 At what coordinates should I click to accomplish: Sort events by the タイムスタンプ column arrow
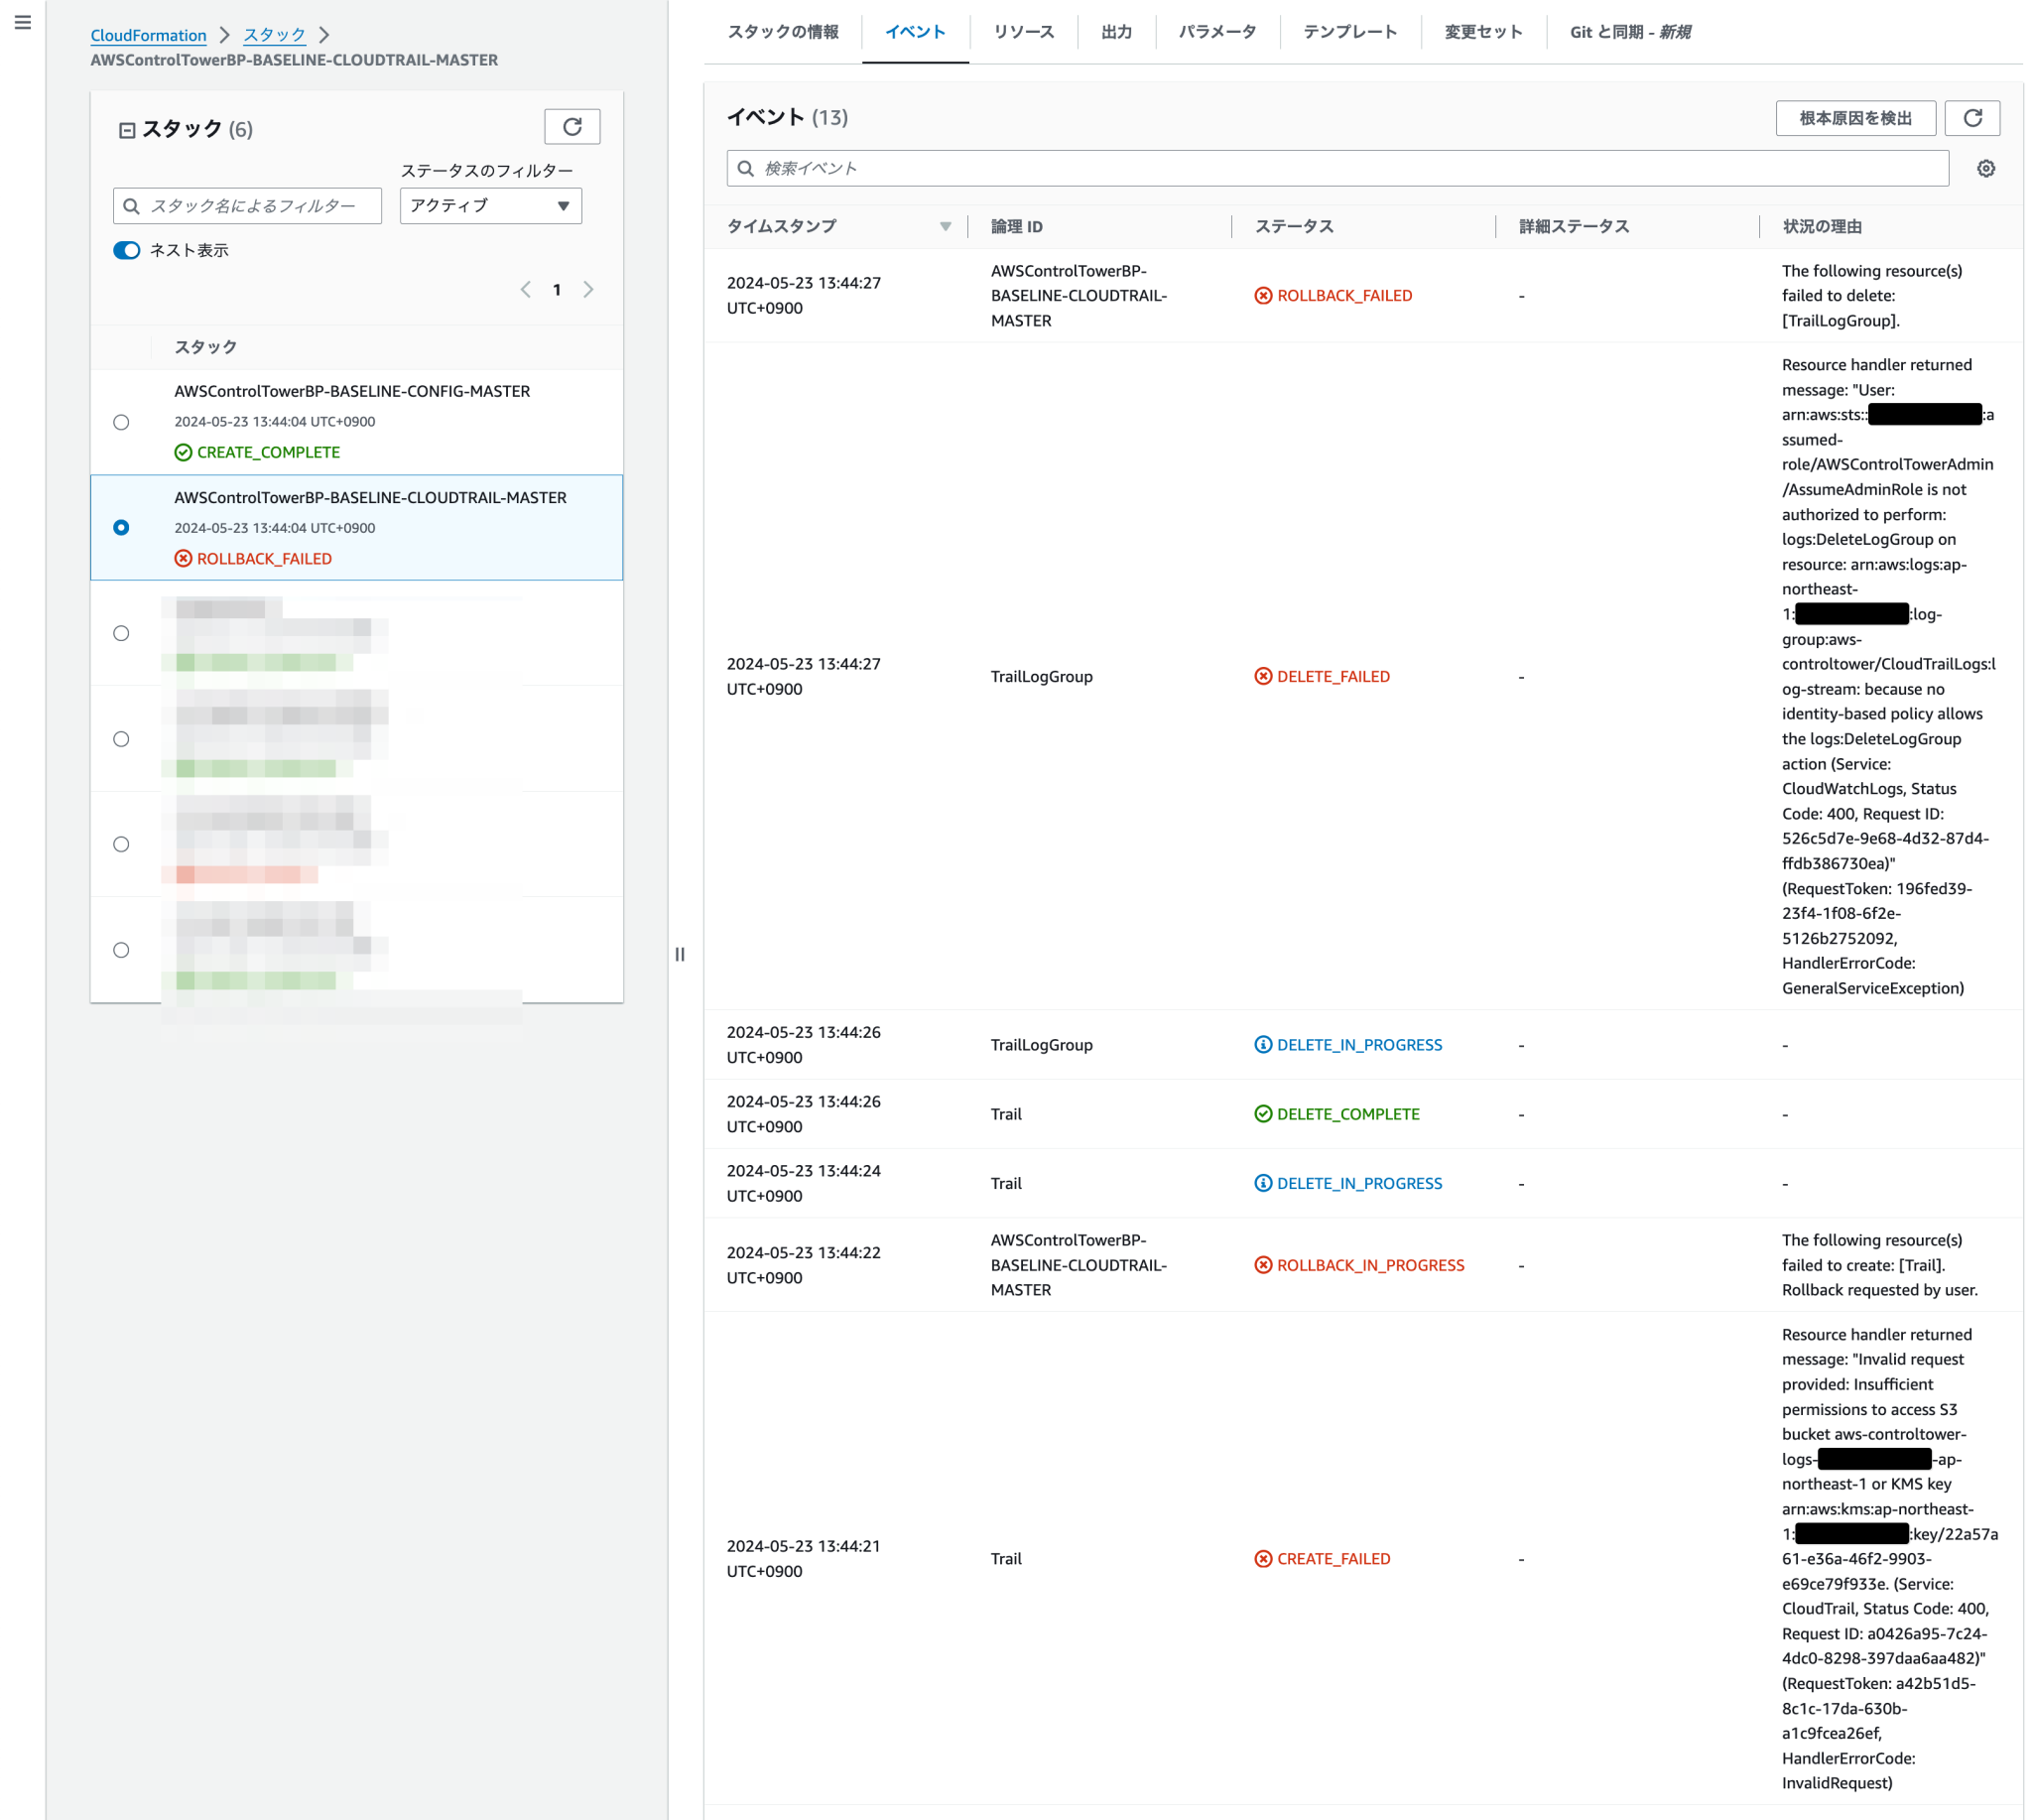point(945,227)
